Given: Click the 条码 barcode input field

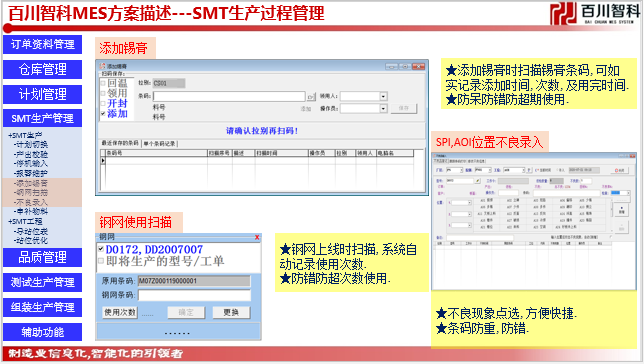Looking at the screenshot, I should [x=229, y=96].
